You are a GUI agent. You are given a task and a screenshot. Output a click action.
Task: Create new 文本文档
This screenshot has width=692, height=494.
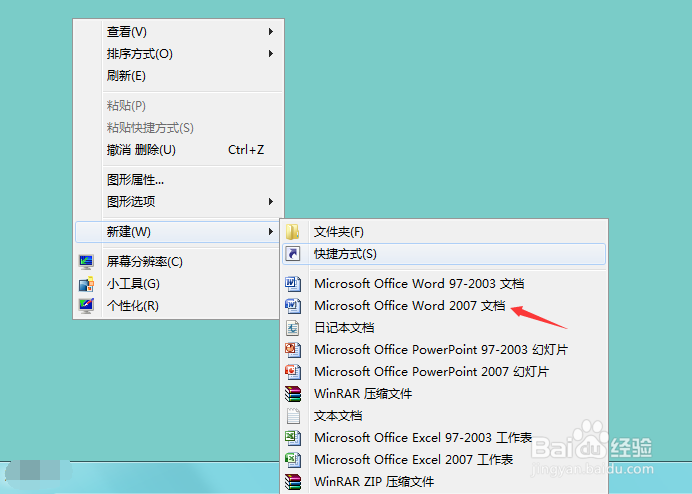(444, 415)
